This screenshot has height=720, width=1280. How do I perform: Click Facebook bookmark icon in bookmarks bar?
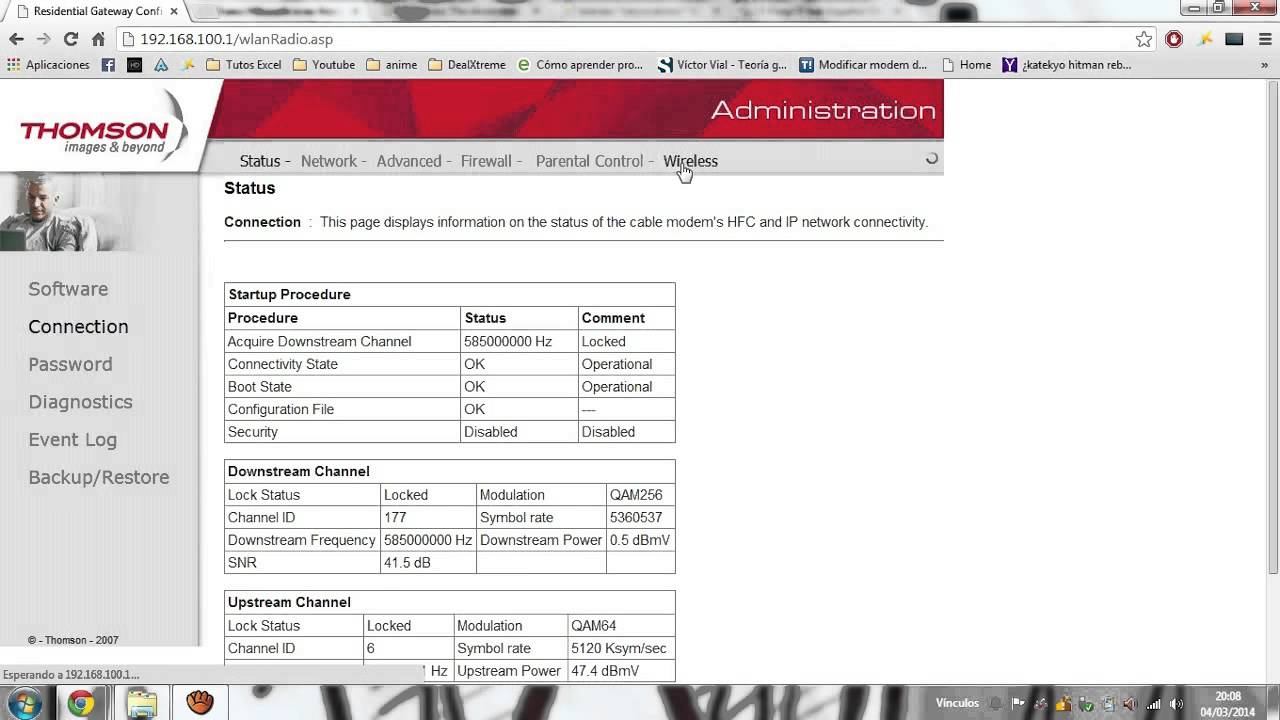coord(108,65)
